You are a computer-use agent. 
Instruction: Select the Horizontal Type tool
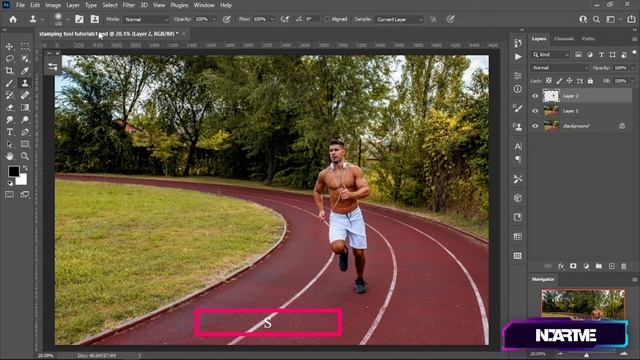tap(9, 132)
